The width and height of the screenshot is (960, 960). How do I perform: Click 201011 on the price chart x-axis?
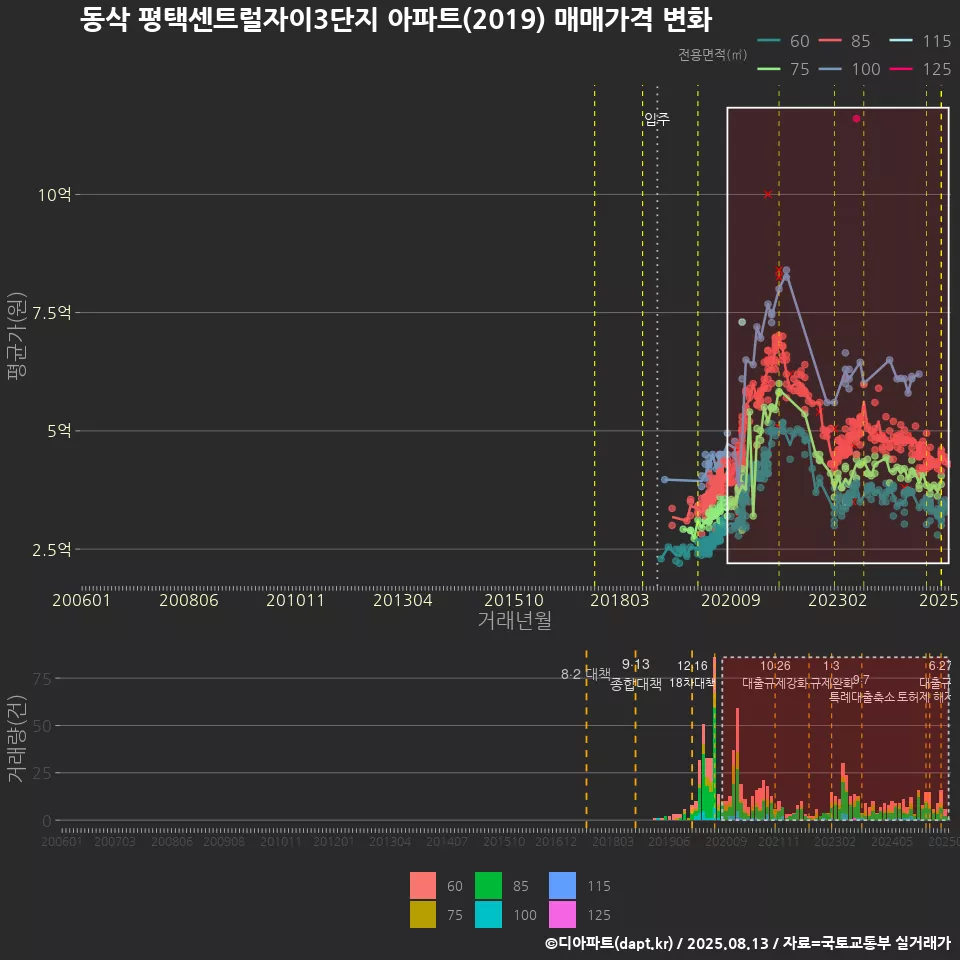pyautogui.click(x=295, y=600)
